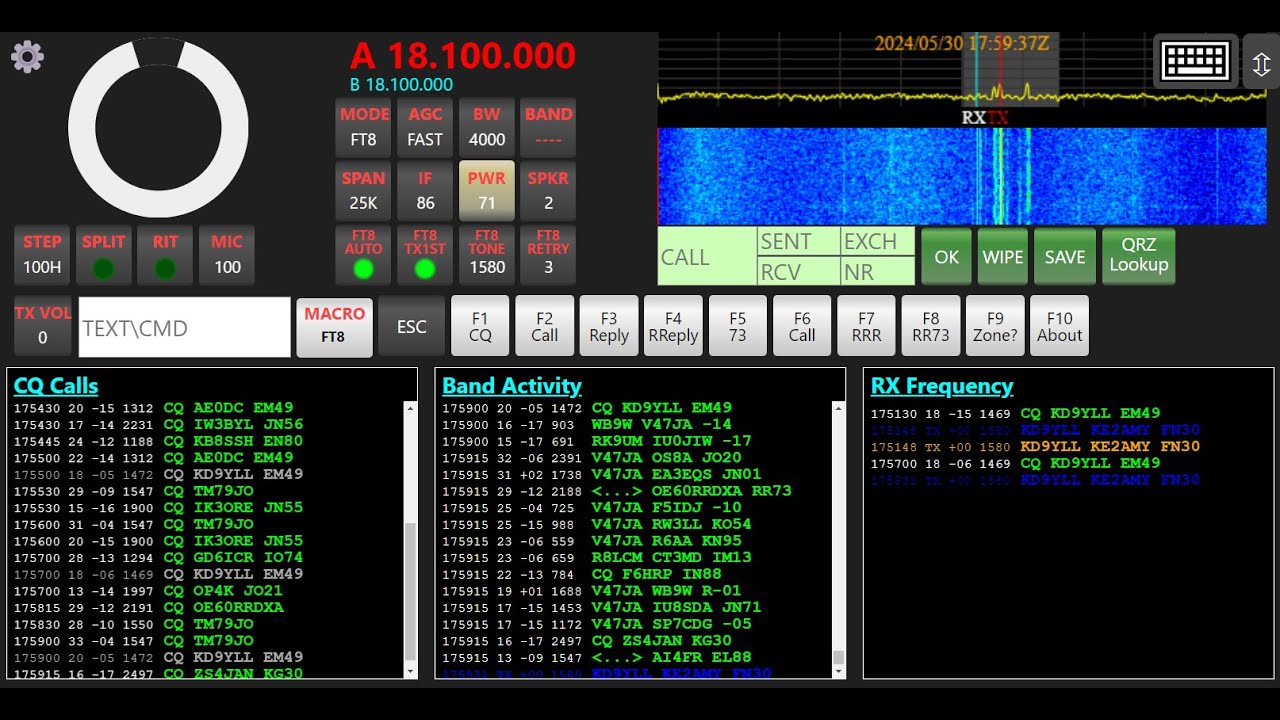
Task: Toggle FT8 TX1ST option
Action: [425, 256]
